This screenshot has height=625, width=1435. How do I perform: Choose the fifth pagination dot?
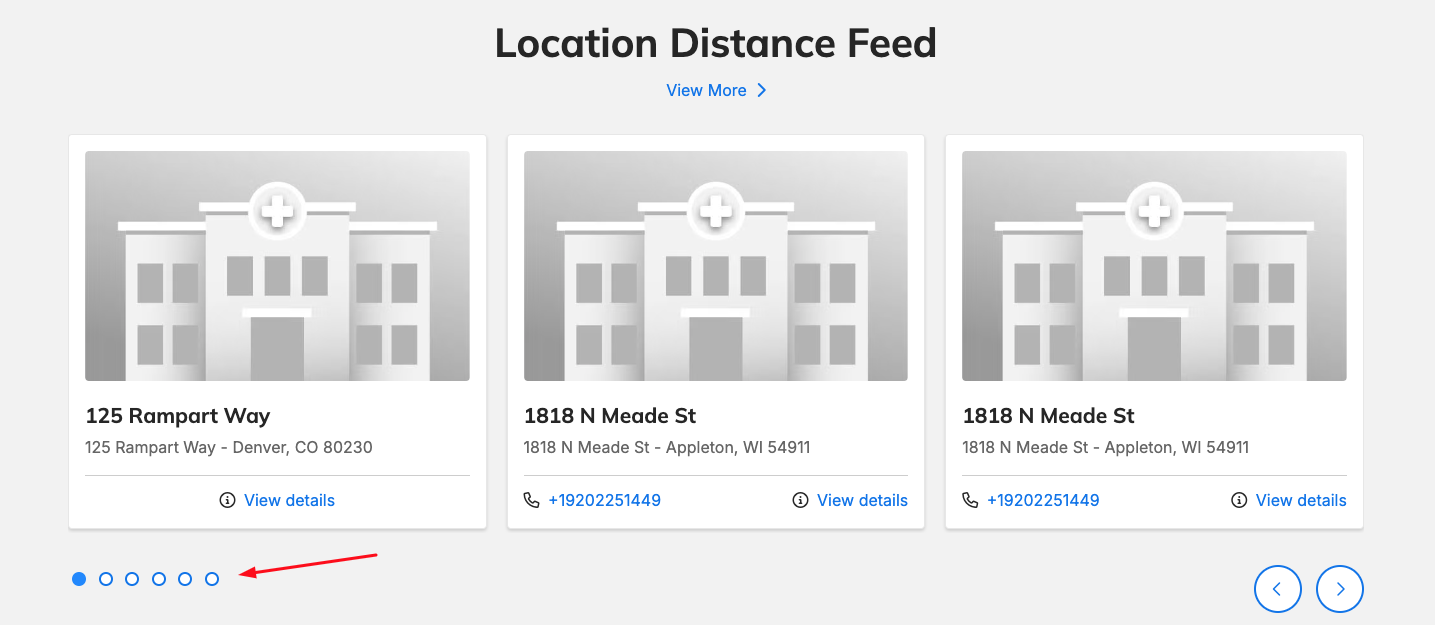tap(185, 579)
